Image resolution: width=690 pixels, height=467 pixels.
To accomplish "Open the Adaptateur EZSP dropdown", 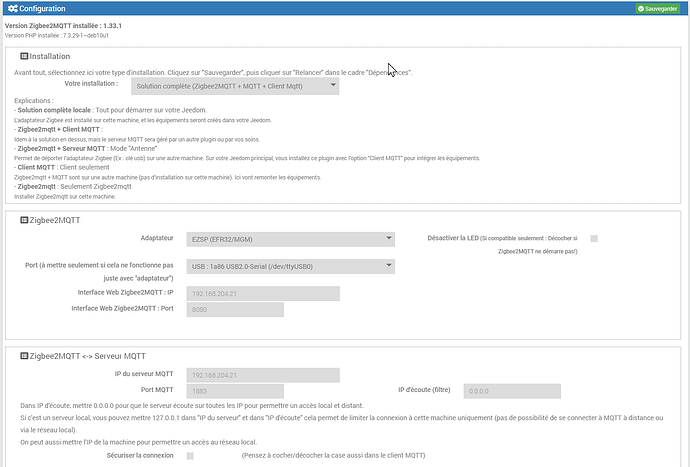I will click(x=290, y=239).
